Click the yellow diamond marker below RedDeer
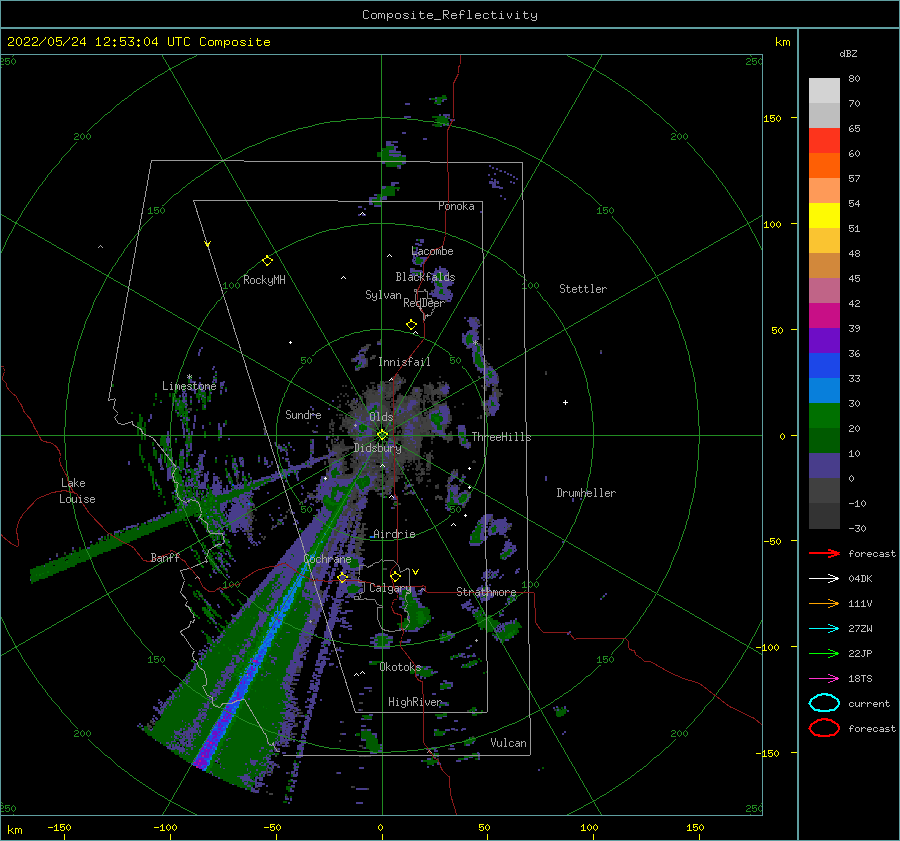Screen dimensions: 900x841 tap(411, 325)
